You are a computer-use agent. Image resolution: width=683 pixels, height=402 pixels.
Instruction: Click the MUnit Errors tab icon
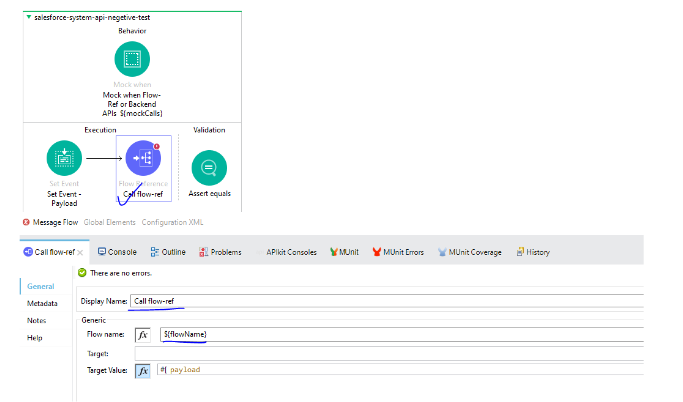click(x=377, y=252)
